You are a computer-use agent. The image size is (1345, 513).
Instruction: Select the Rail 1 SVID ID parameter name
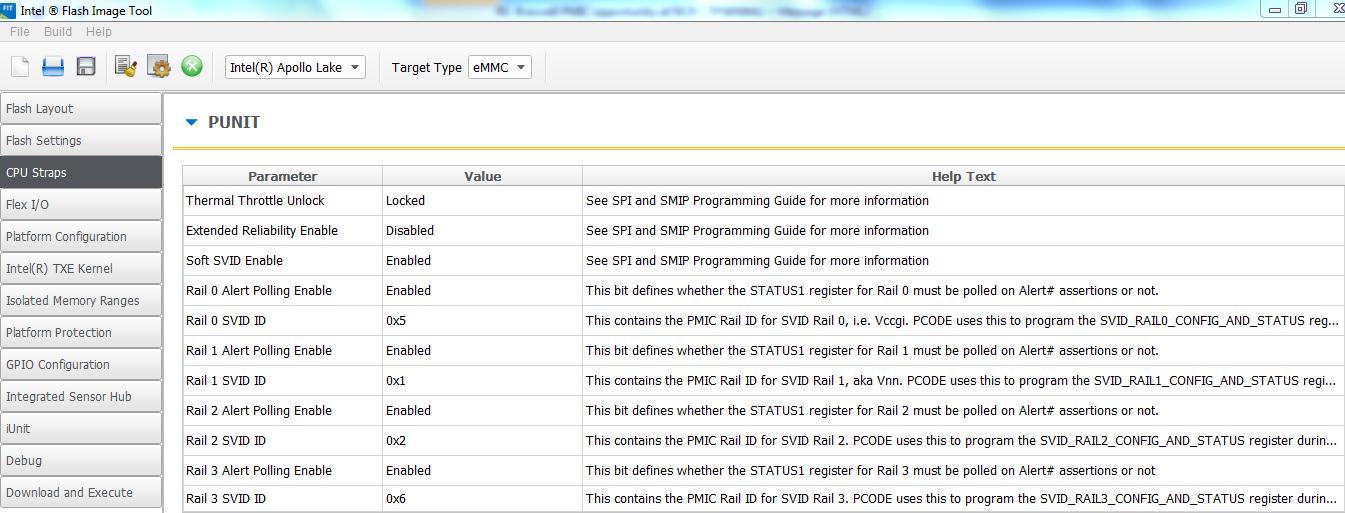click(x=226, y=381)
